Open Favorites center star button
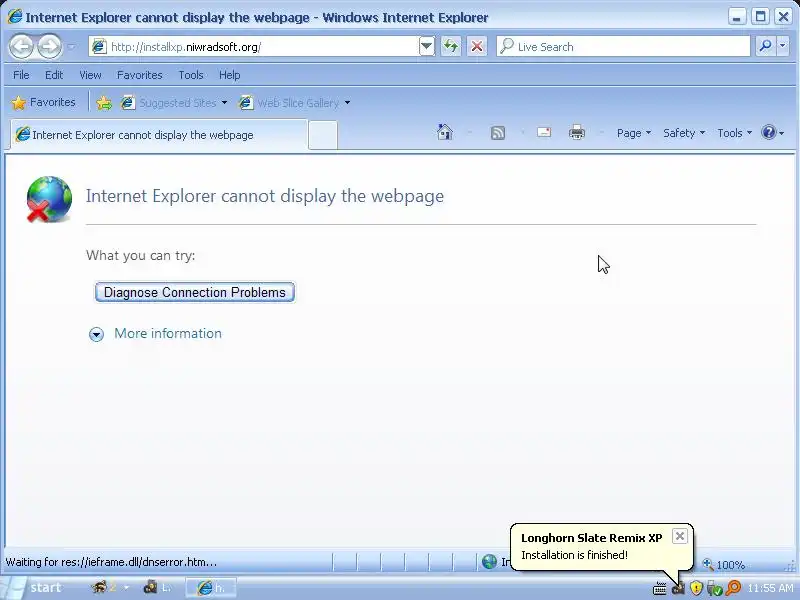The height and width of the screenshot is (600, 800). [x=43, y=103]
